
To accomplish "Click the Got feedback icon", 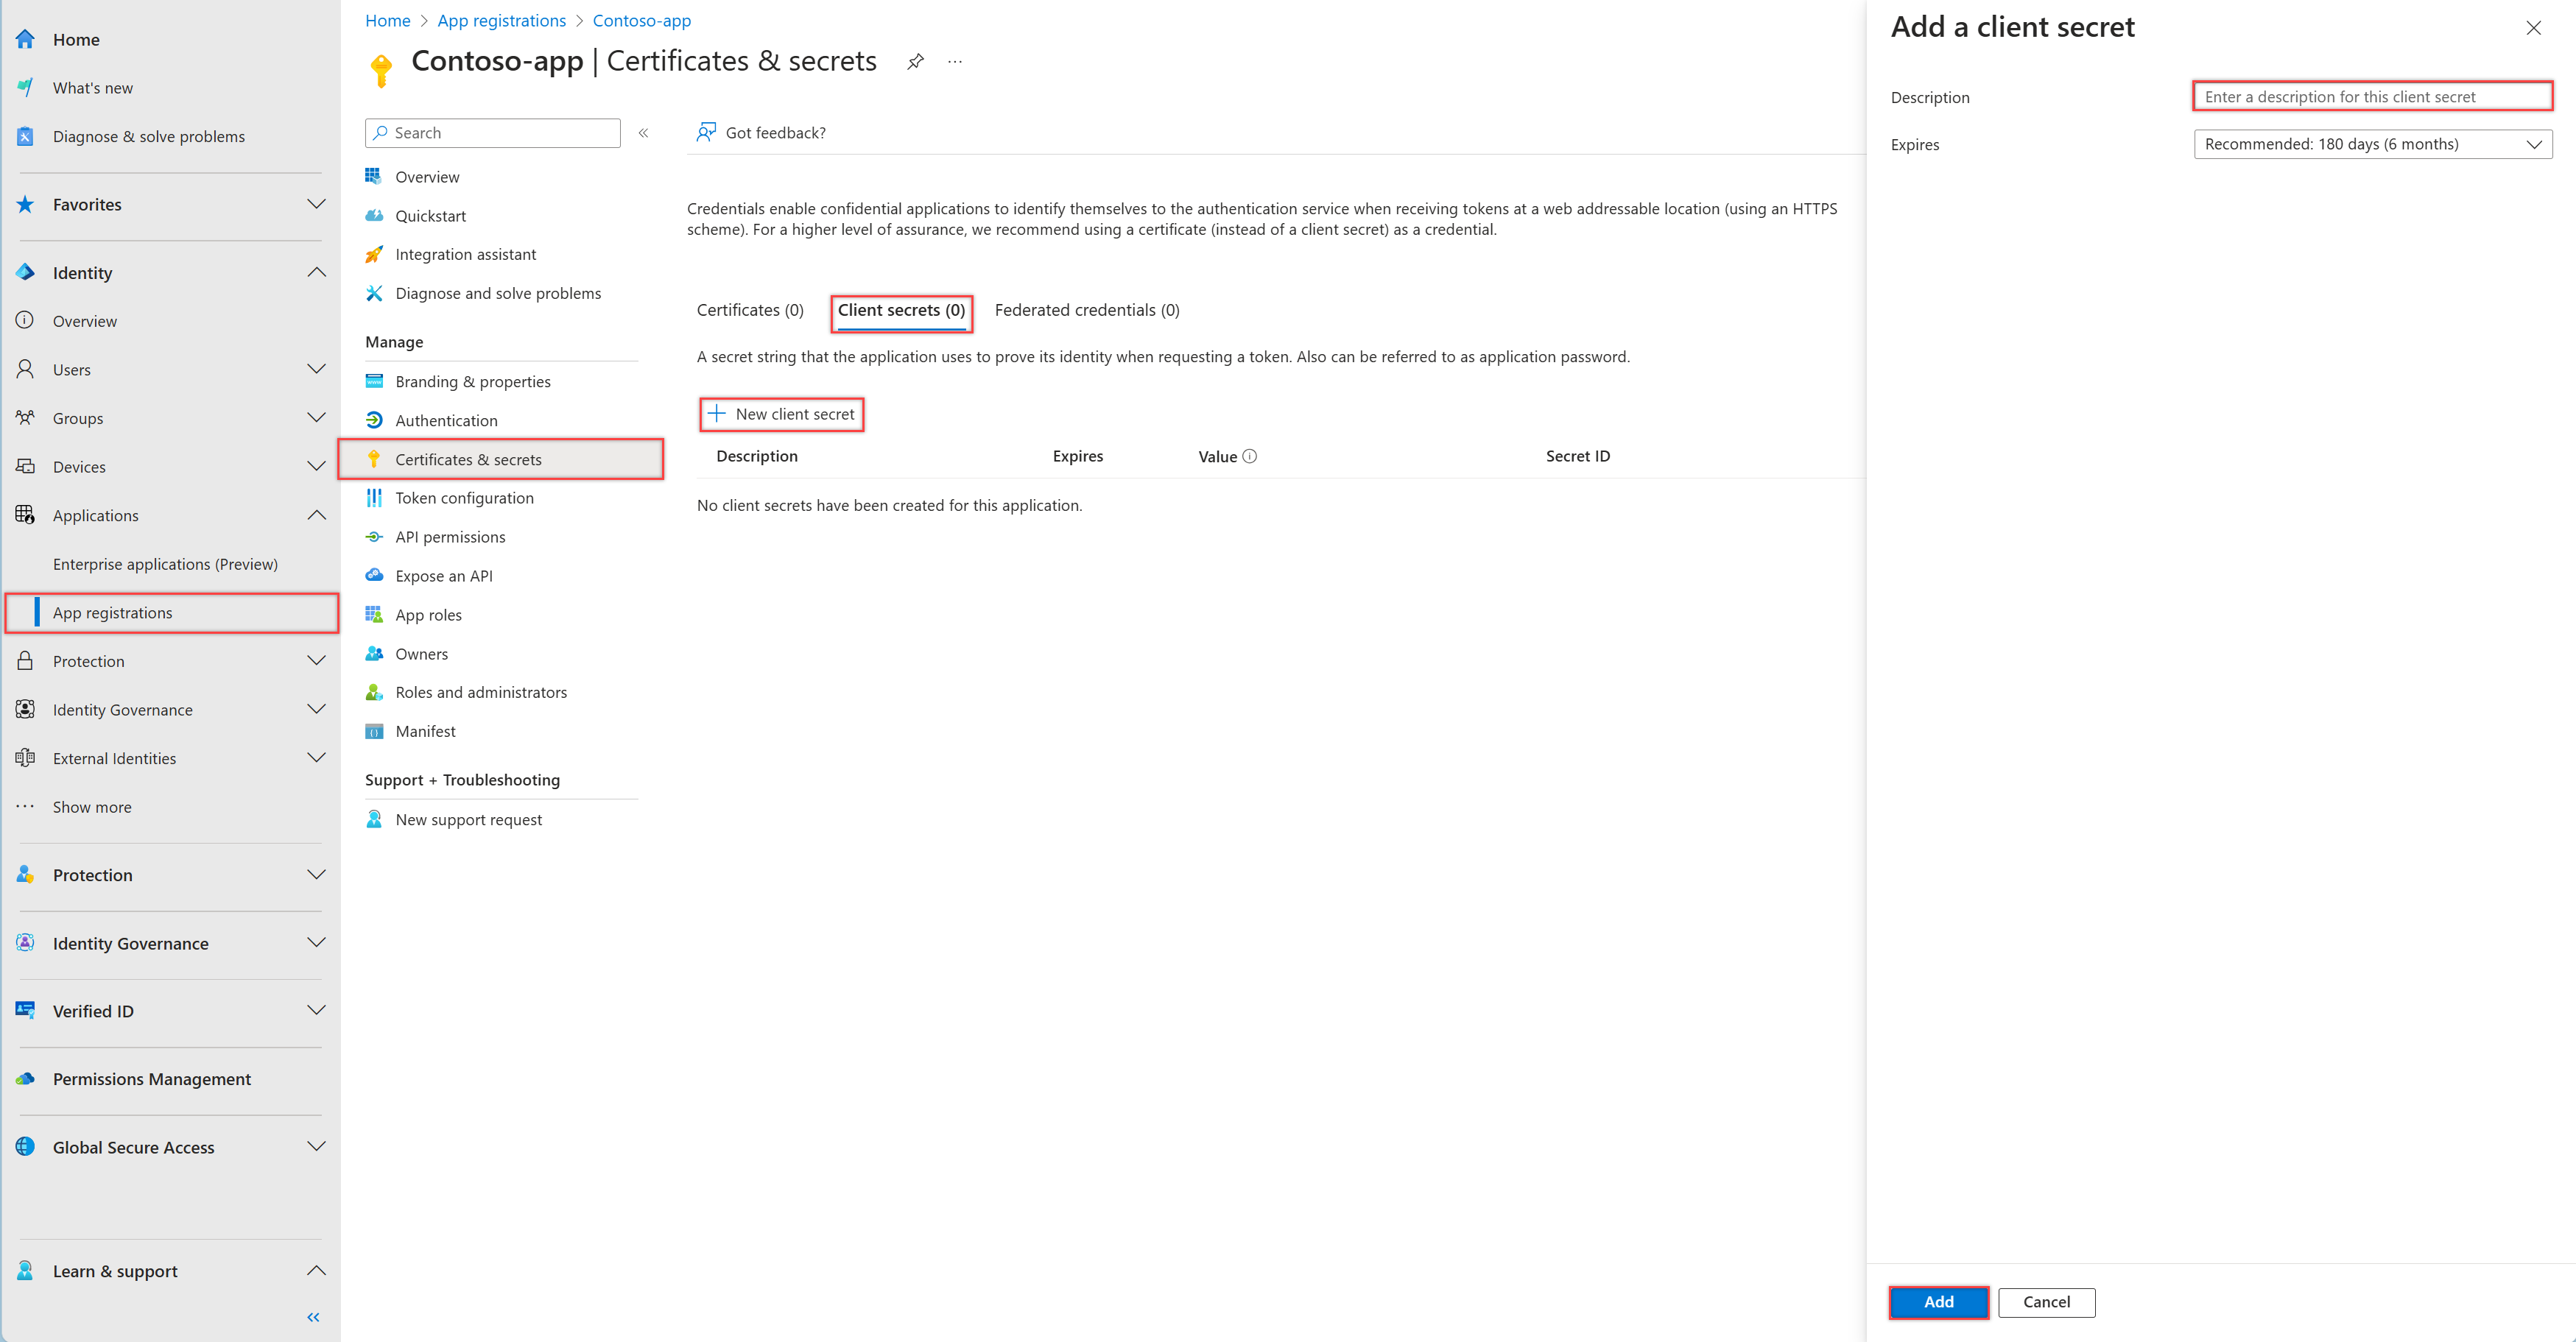I will pyautogui.click(x=706, y=132).
